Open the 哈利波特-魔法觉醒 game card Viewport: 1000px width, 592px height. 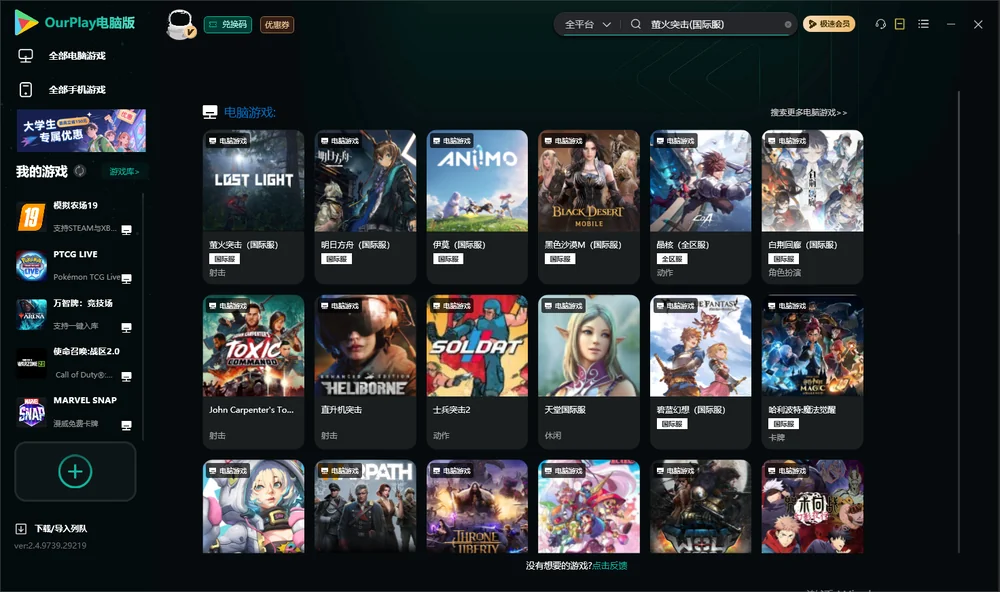[812, 371]
